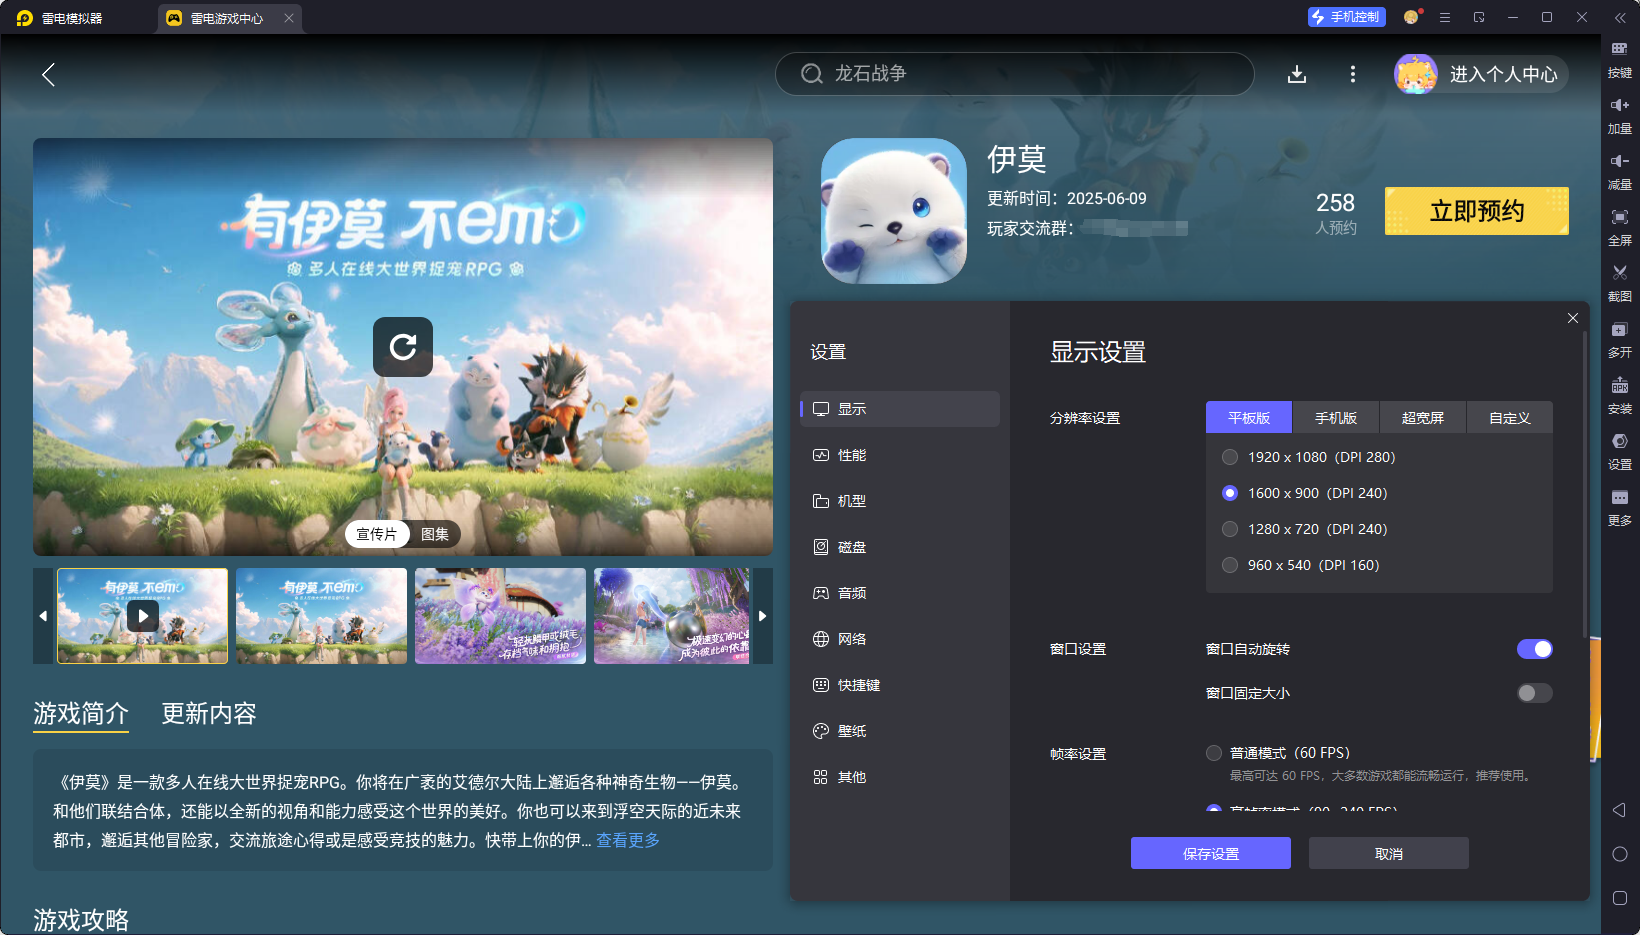Click 安装 APK install icon
Image resolution: width=1640 pixels, height=935 pixels.
pos(1620,395)
